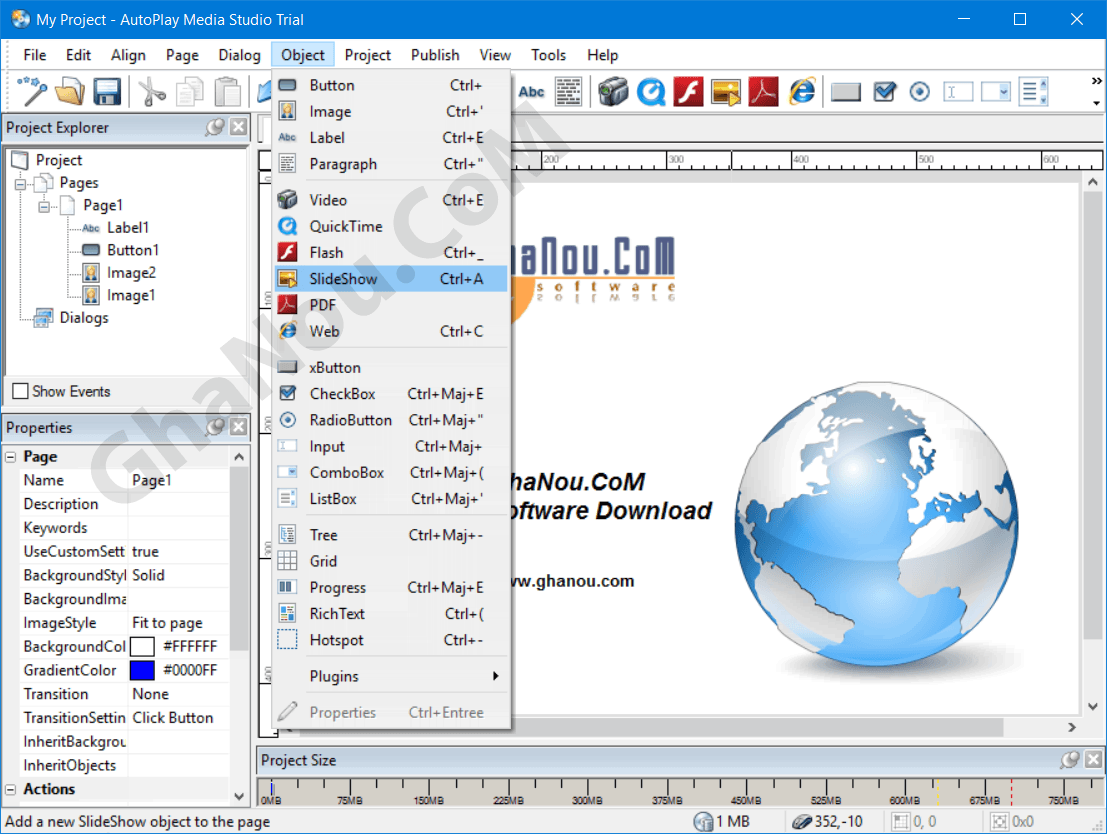Viewport: 1107px width, 834px height.
Task: Insert a Paragraph object from the toolbar
Action: (568, 92)
